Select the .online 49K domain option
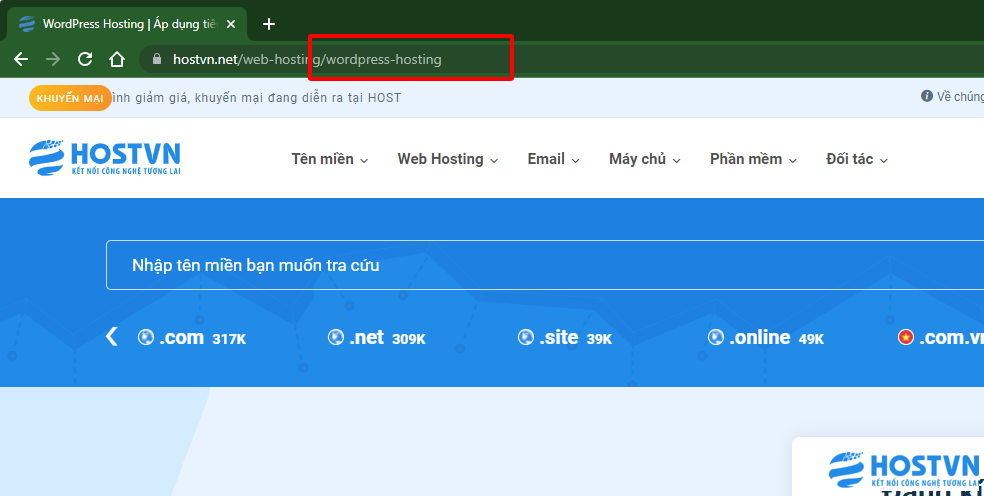984x496 pixels. 766,338
